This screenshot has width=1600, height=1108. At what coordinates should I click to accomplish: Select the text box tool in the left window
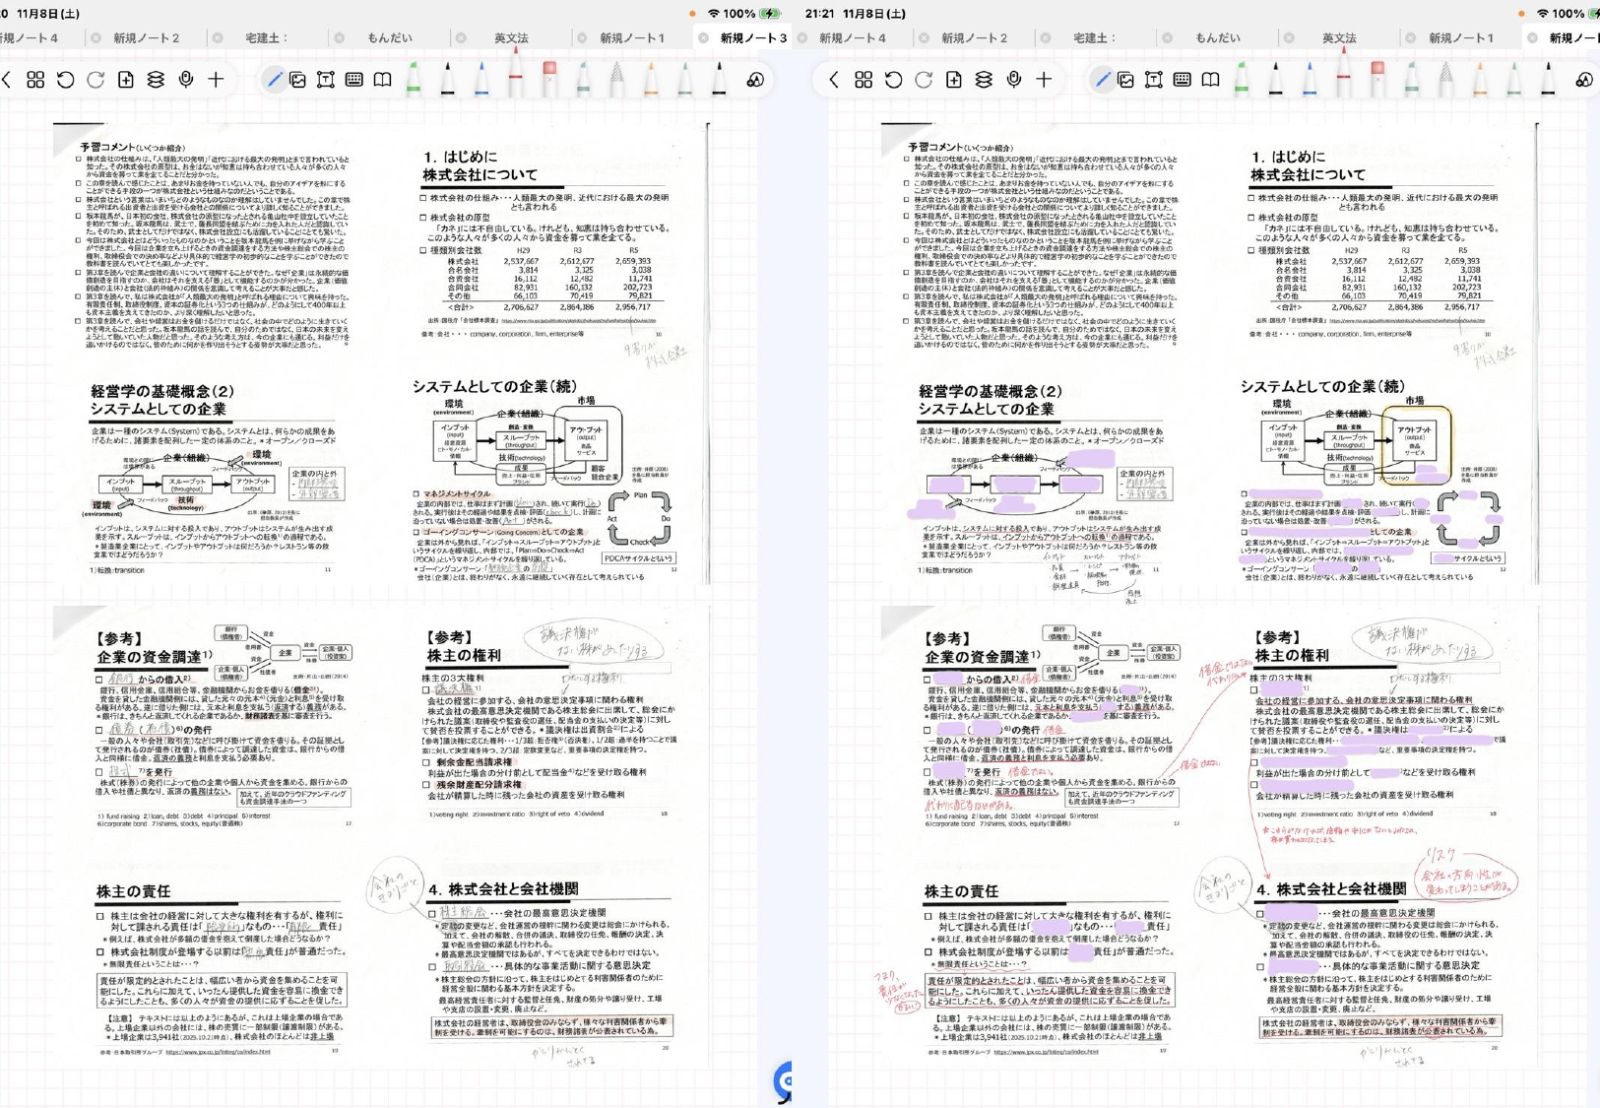tap(326, 80)
